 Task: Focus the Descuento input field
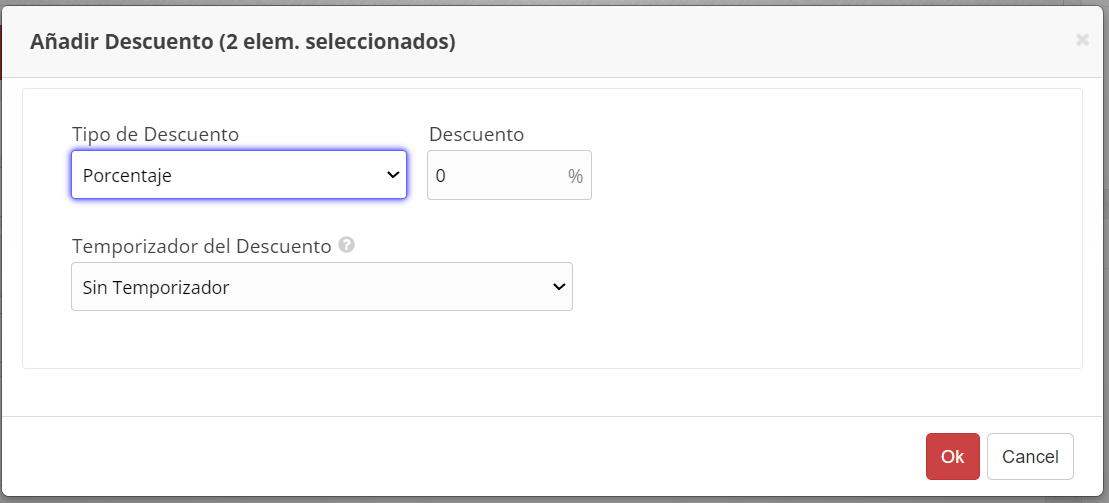pos(509,175)
